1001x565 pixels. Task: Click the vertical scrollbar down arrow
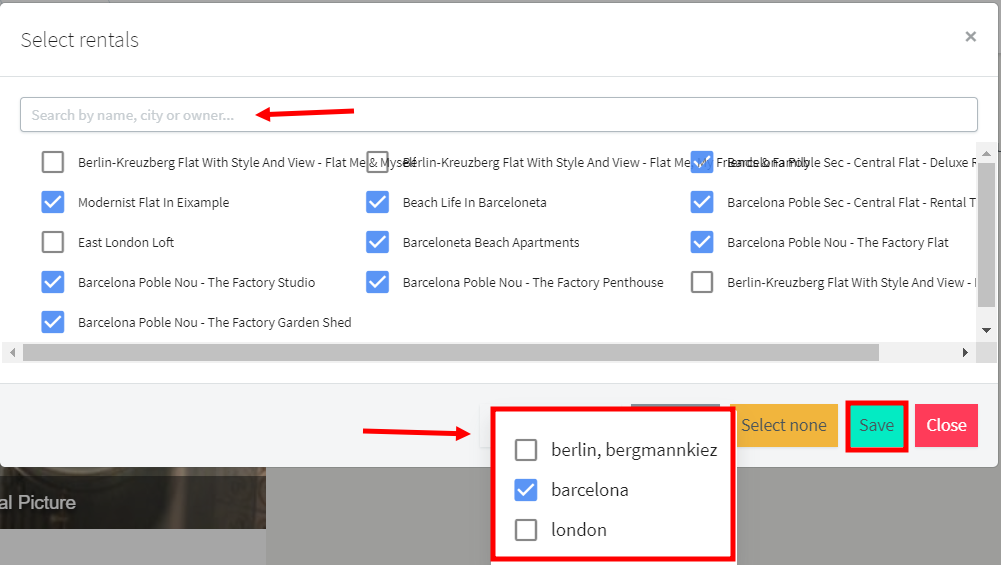(986, 329)
